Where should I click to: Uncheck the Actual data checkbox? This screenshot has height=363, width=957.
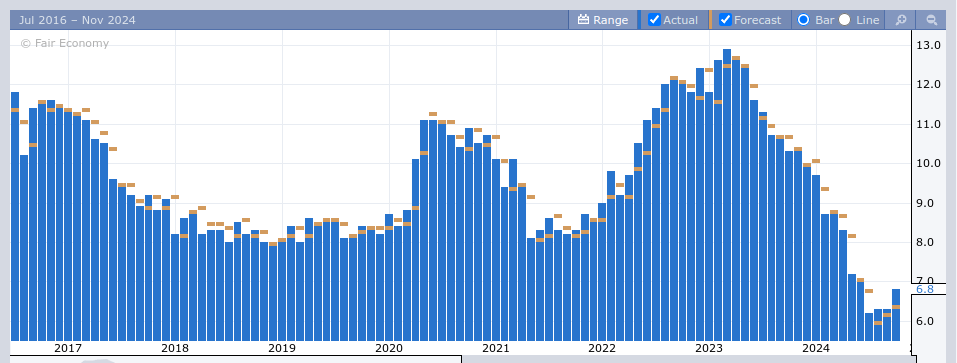(654, 20)
